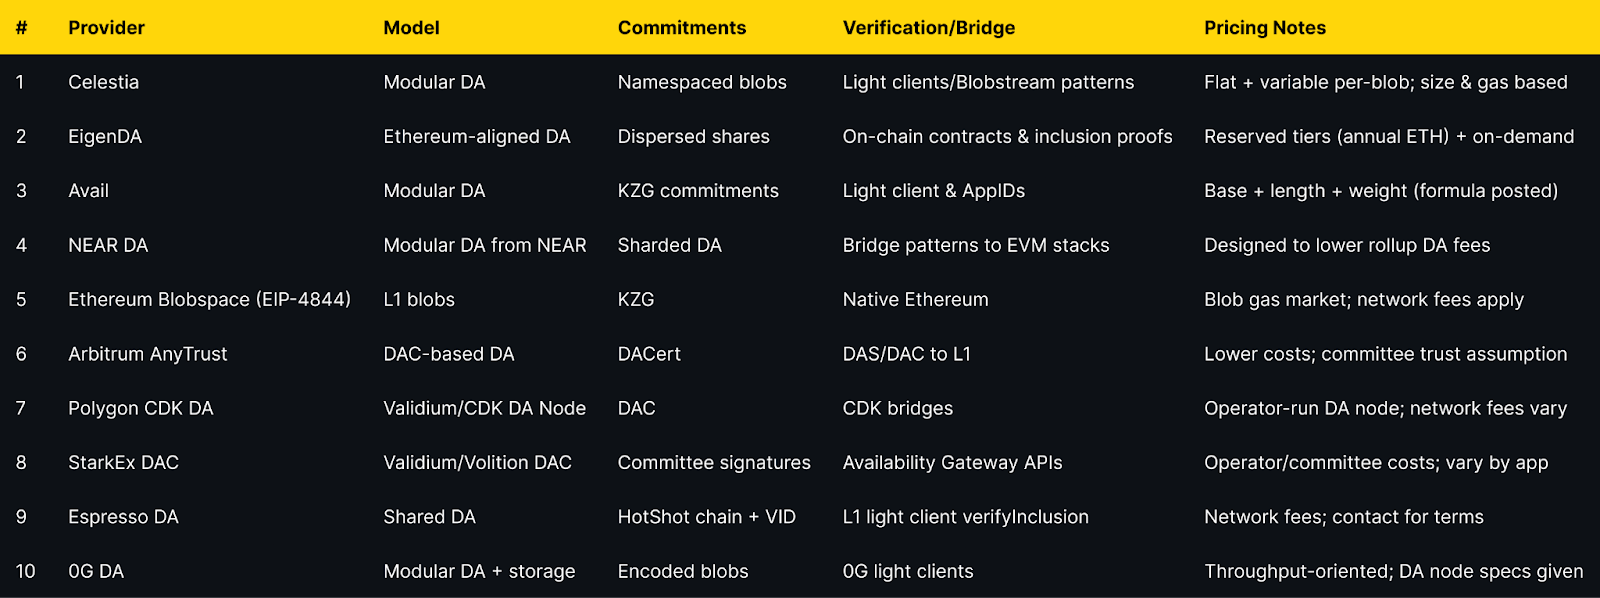Select the HotShot chain + VID cell
1600x598 pixels.
point(707,517)
